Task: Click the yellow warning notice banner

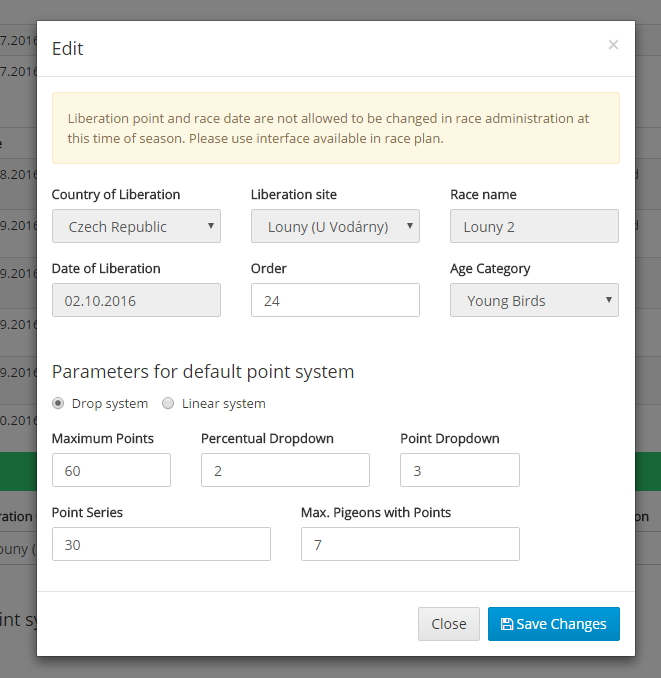Action: [335, 128]
